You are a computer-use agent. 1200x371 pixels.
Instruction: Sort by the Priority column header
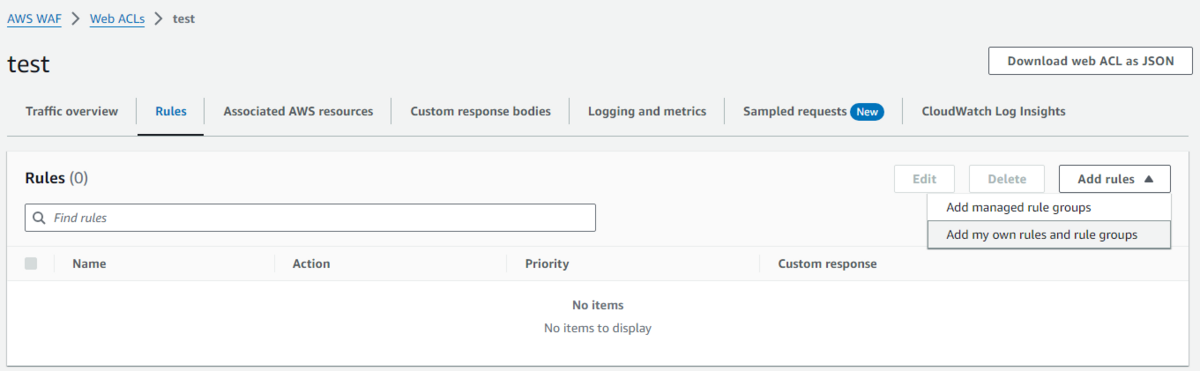pyautogui.click(x=547, y=264)
